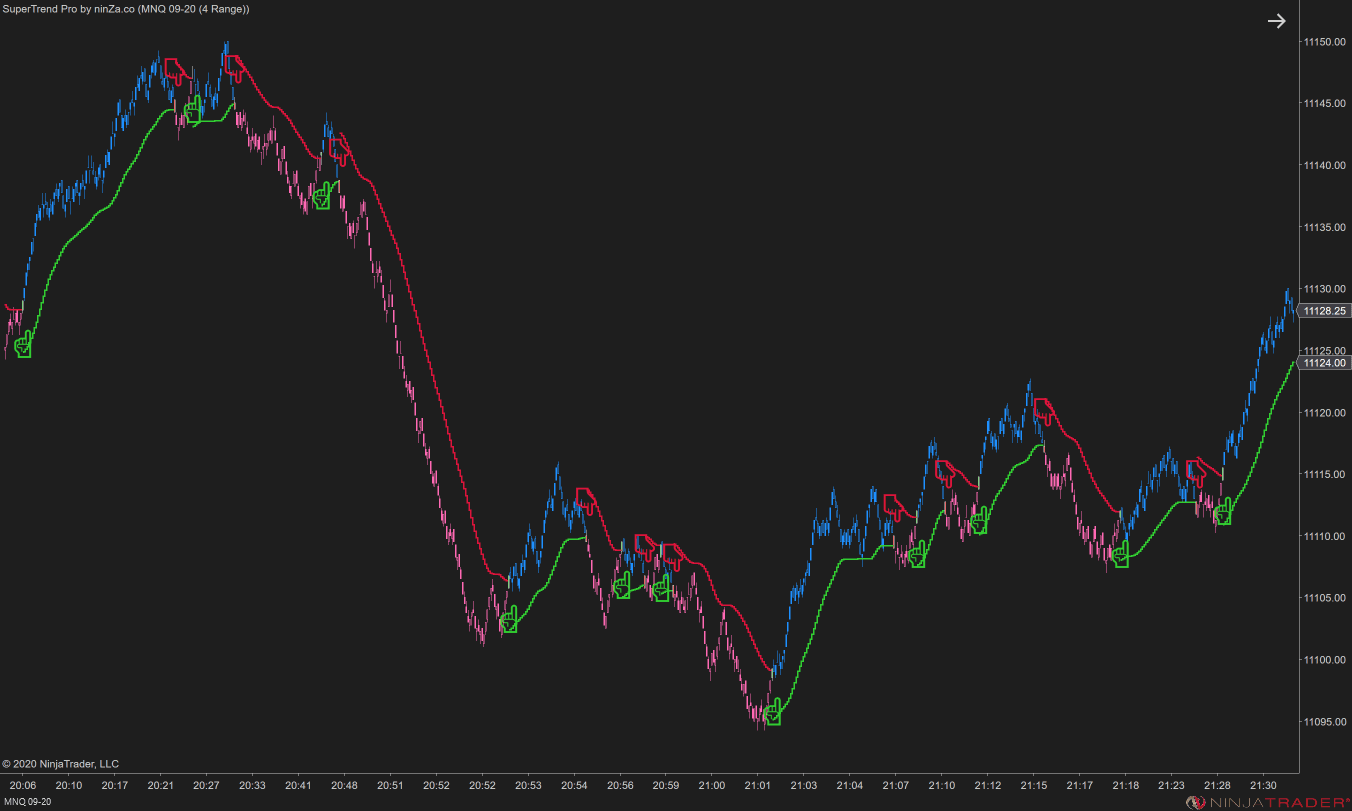Click the green thumbs-up signal near 11145 at top left

pos(192,109)
